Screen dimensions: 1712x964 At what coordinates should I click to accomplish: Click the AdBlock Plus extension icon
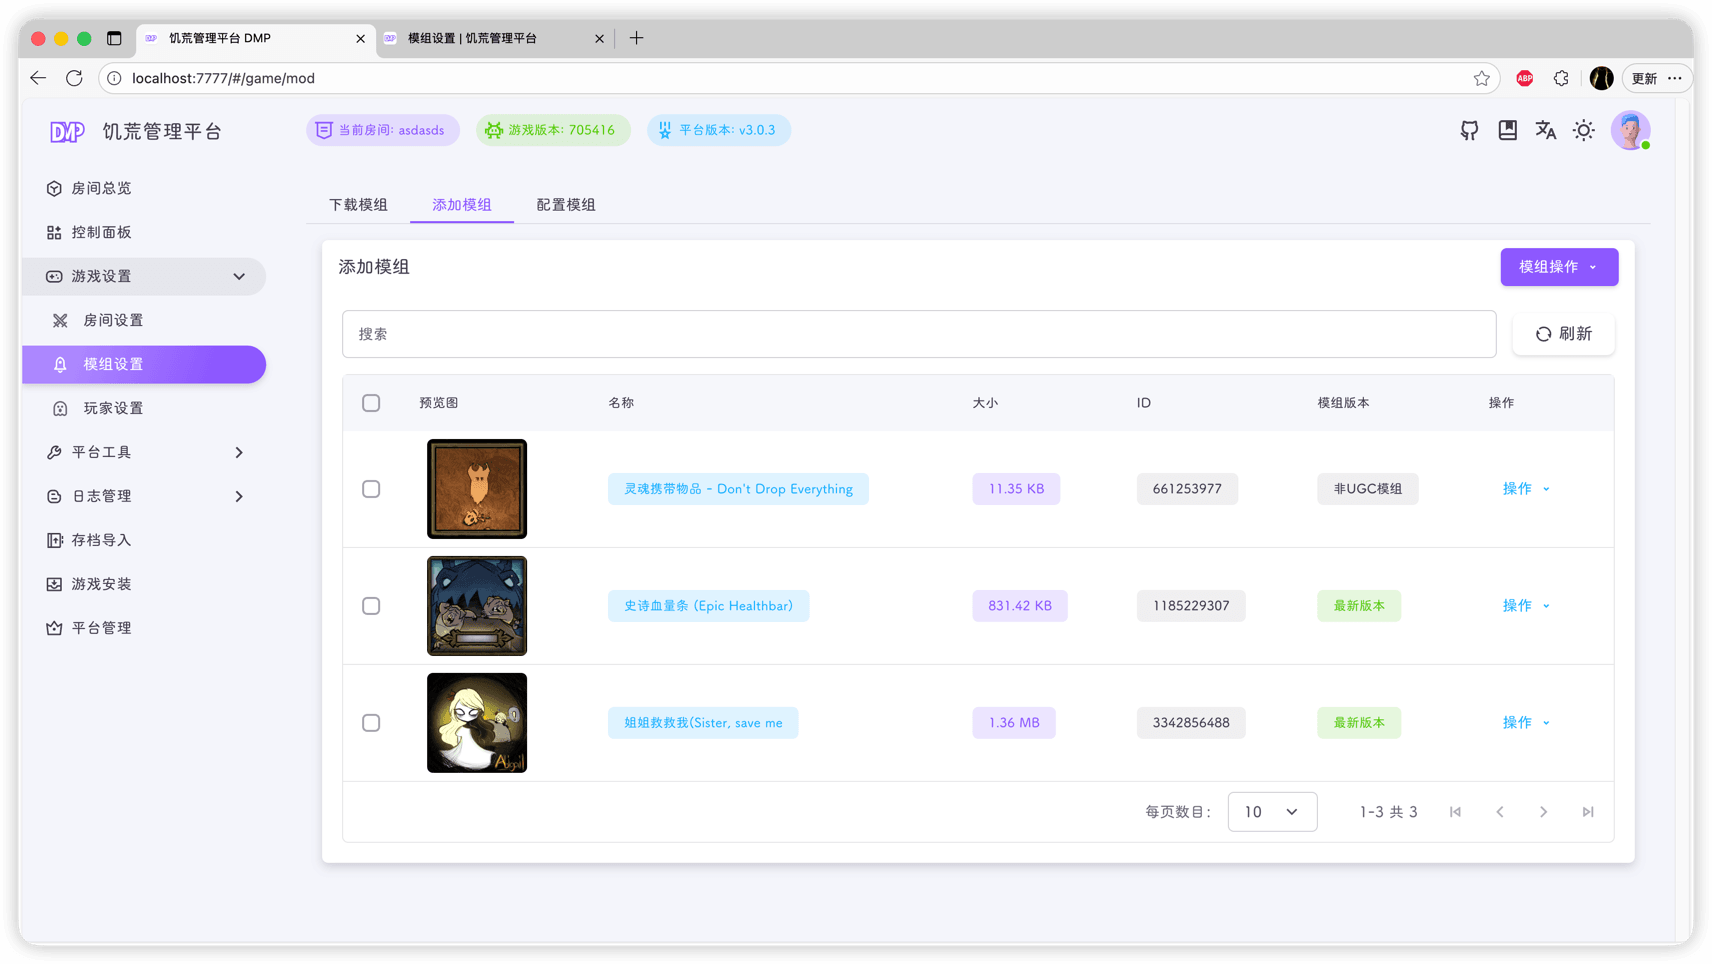1524,78
